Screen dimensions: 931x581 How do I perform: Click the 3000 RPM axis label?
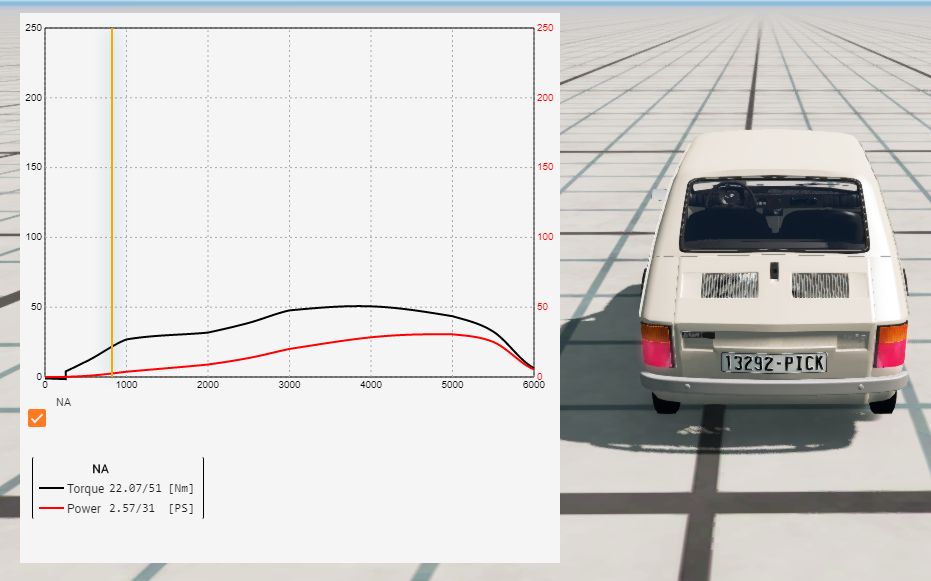click(x=289, y=385)
